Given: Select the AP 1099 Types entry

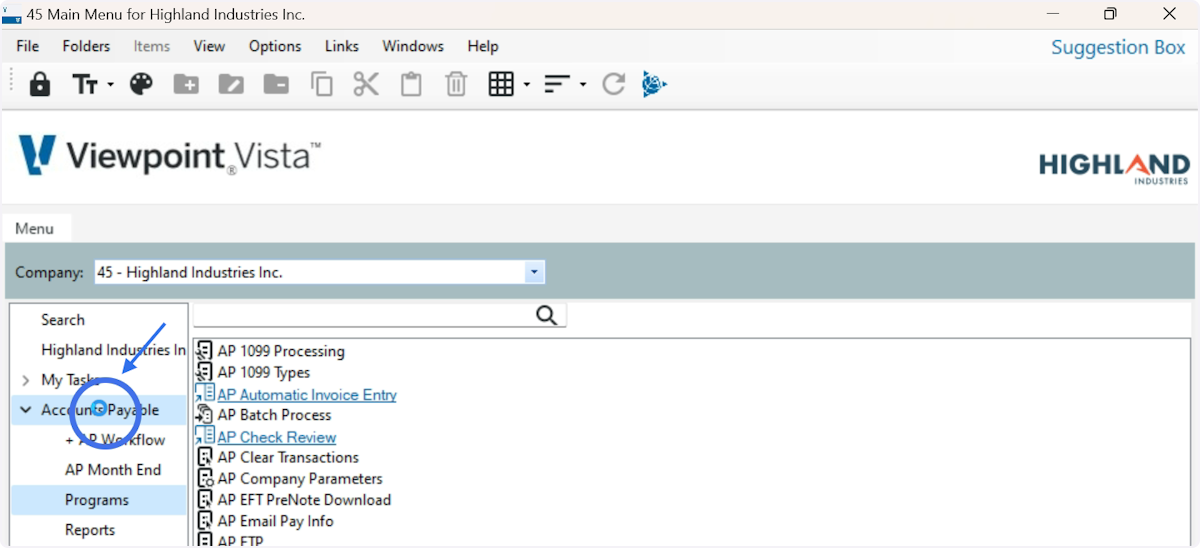Looking at the screenshot, I should click(x=264, y=373).
